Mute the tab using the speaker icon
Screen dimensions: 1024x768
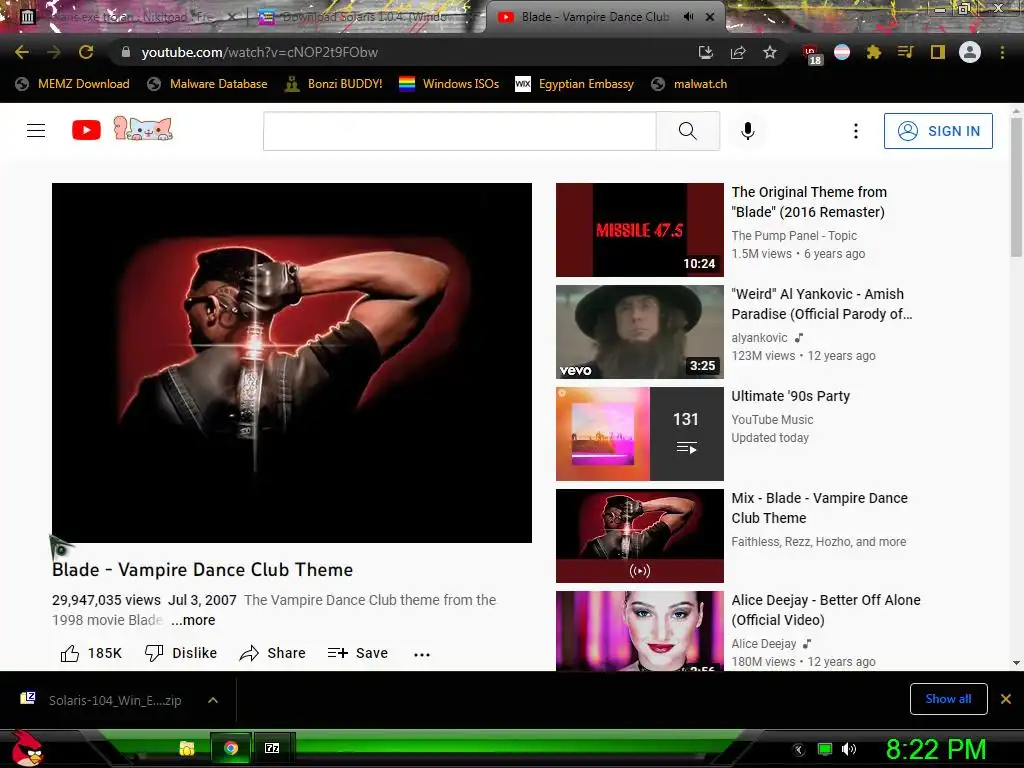(x=688, y=17)
